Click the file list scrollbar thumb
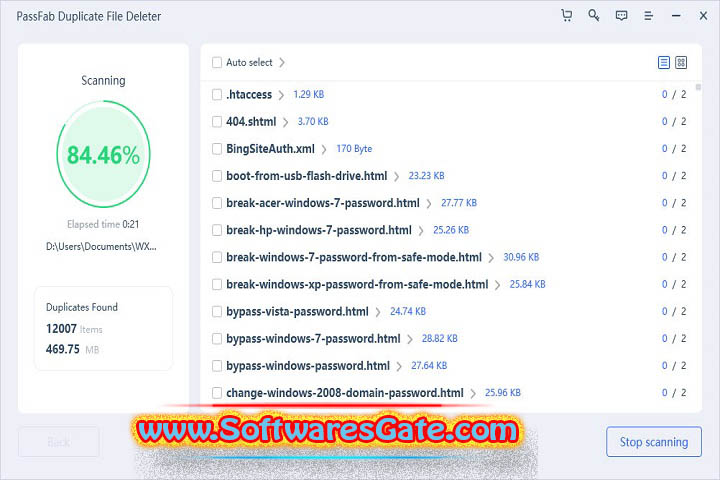The height and width of the screenshot is (480, 720). tap(698, 87)
